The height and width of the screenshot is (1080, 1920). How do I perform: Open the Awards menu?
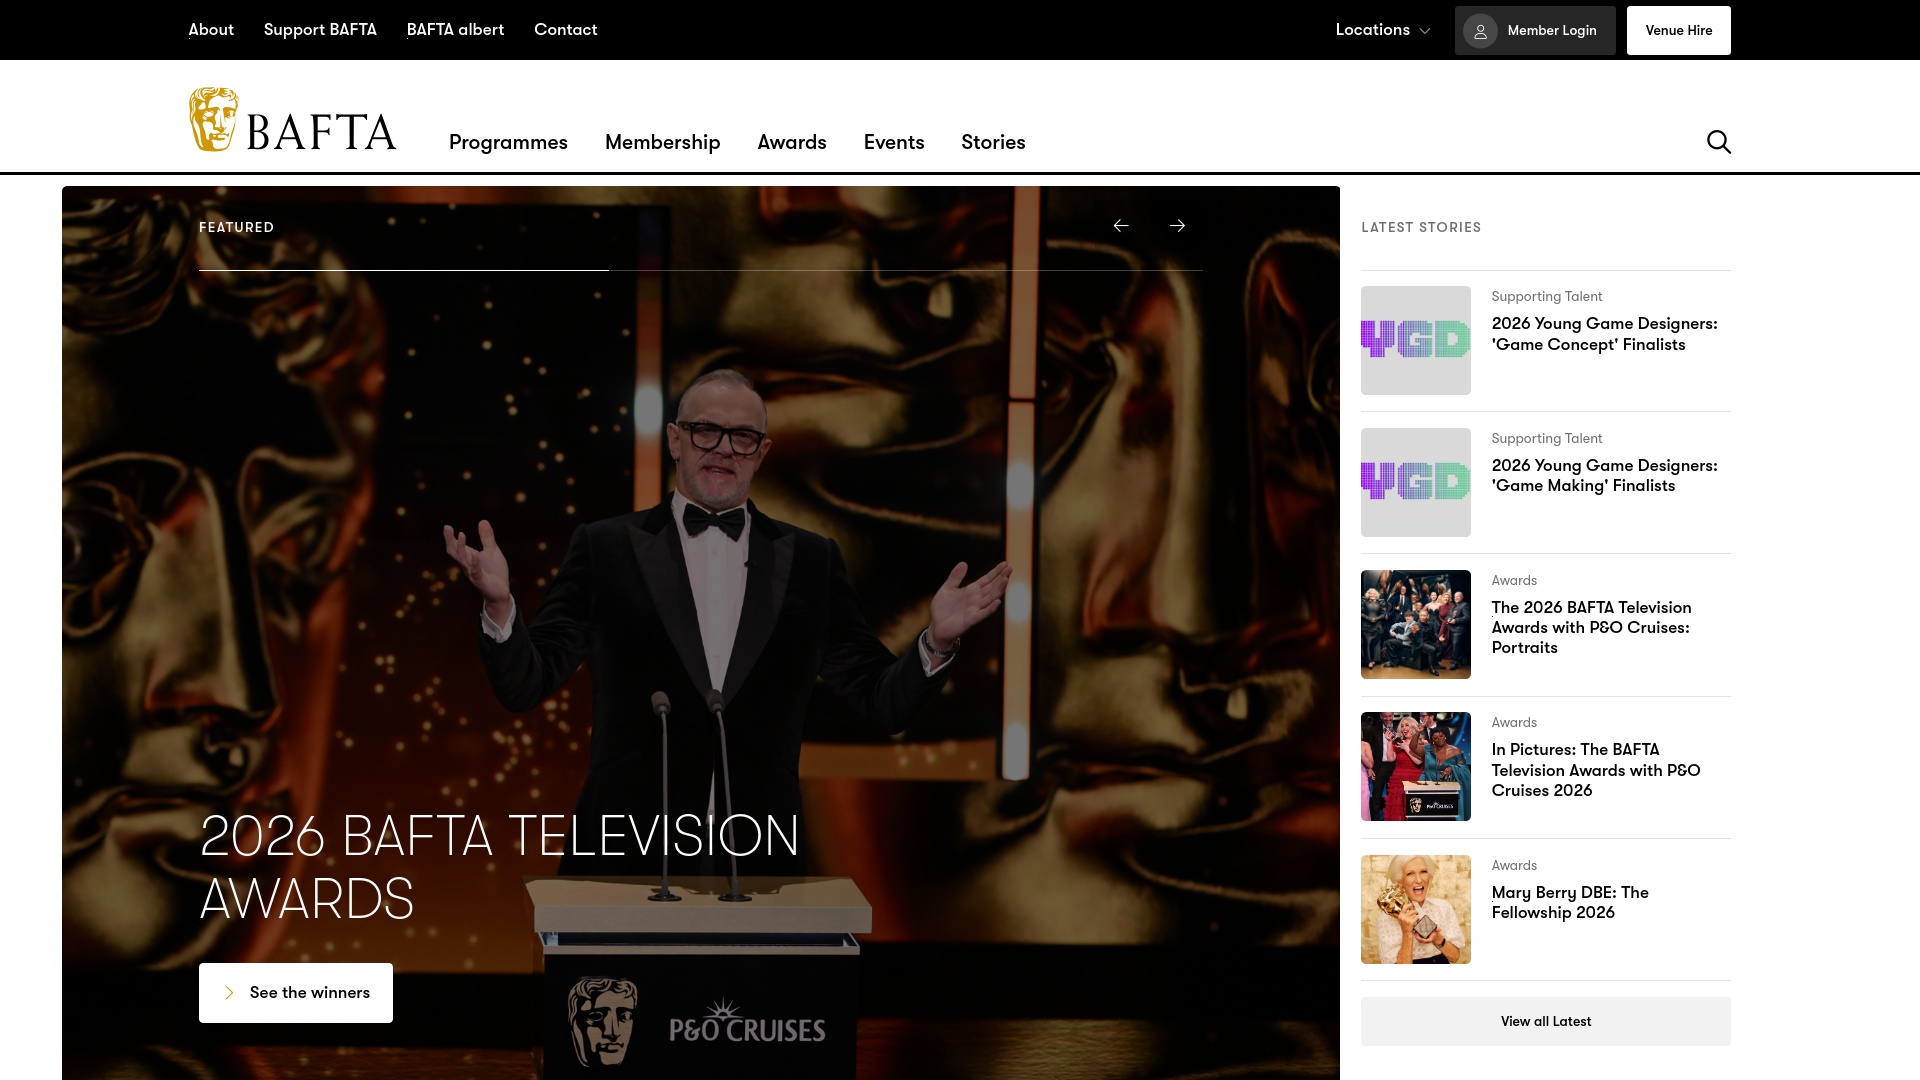click(792, 142)
